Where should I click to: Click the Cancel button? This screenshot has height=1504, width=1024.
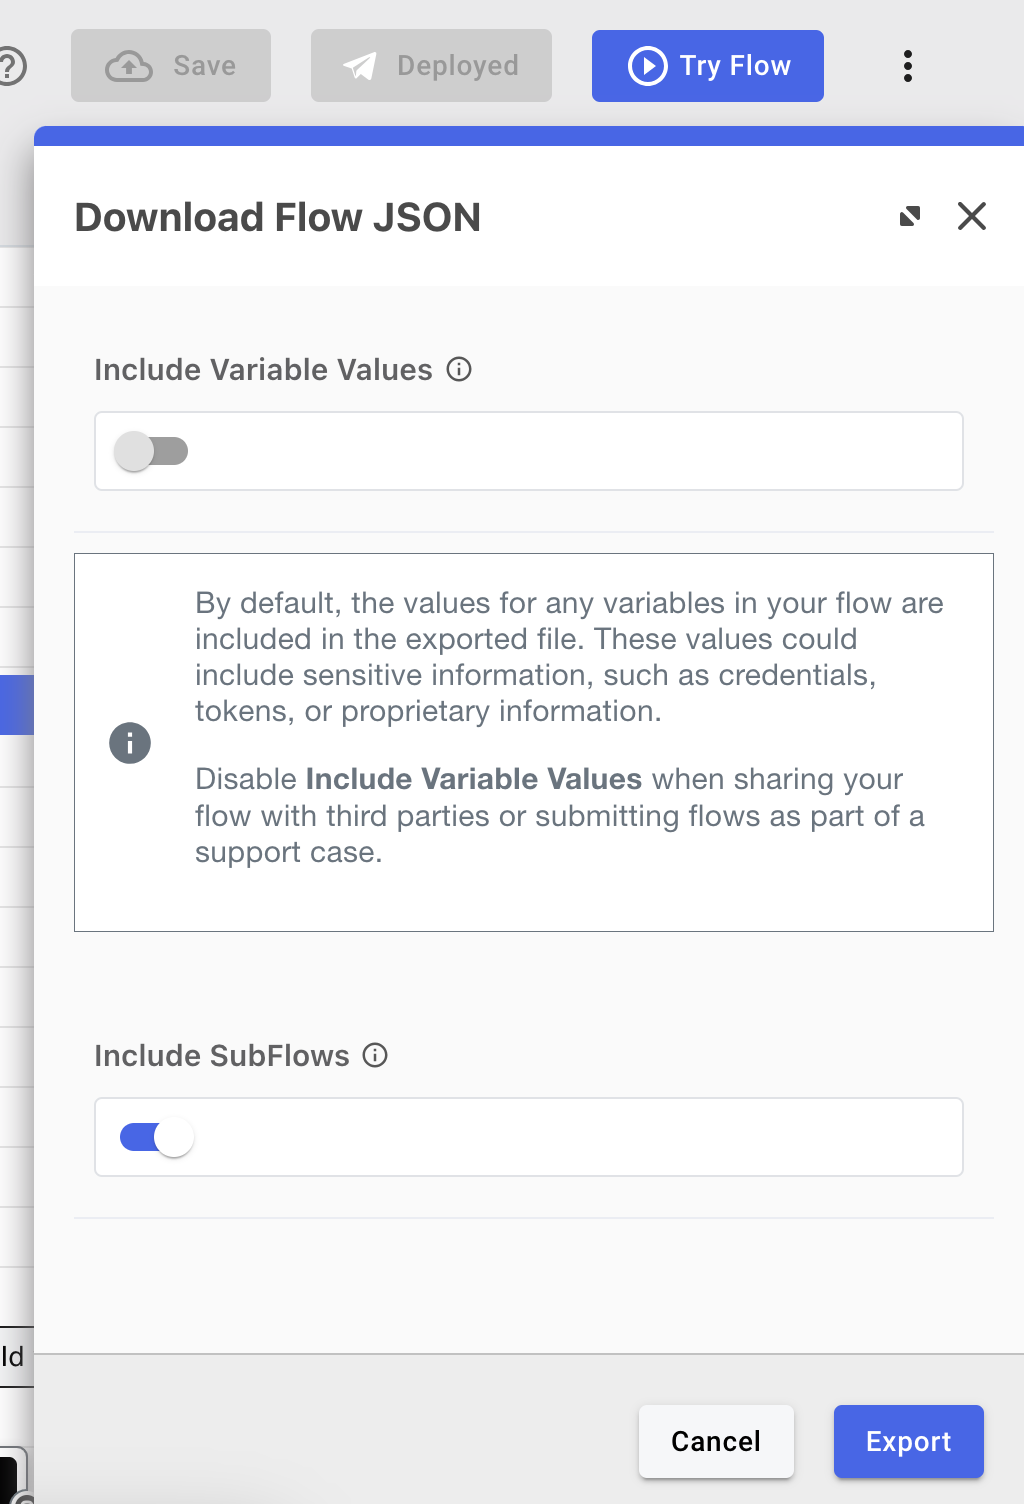(716, 1441)
